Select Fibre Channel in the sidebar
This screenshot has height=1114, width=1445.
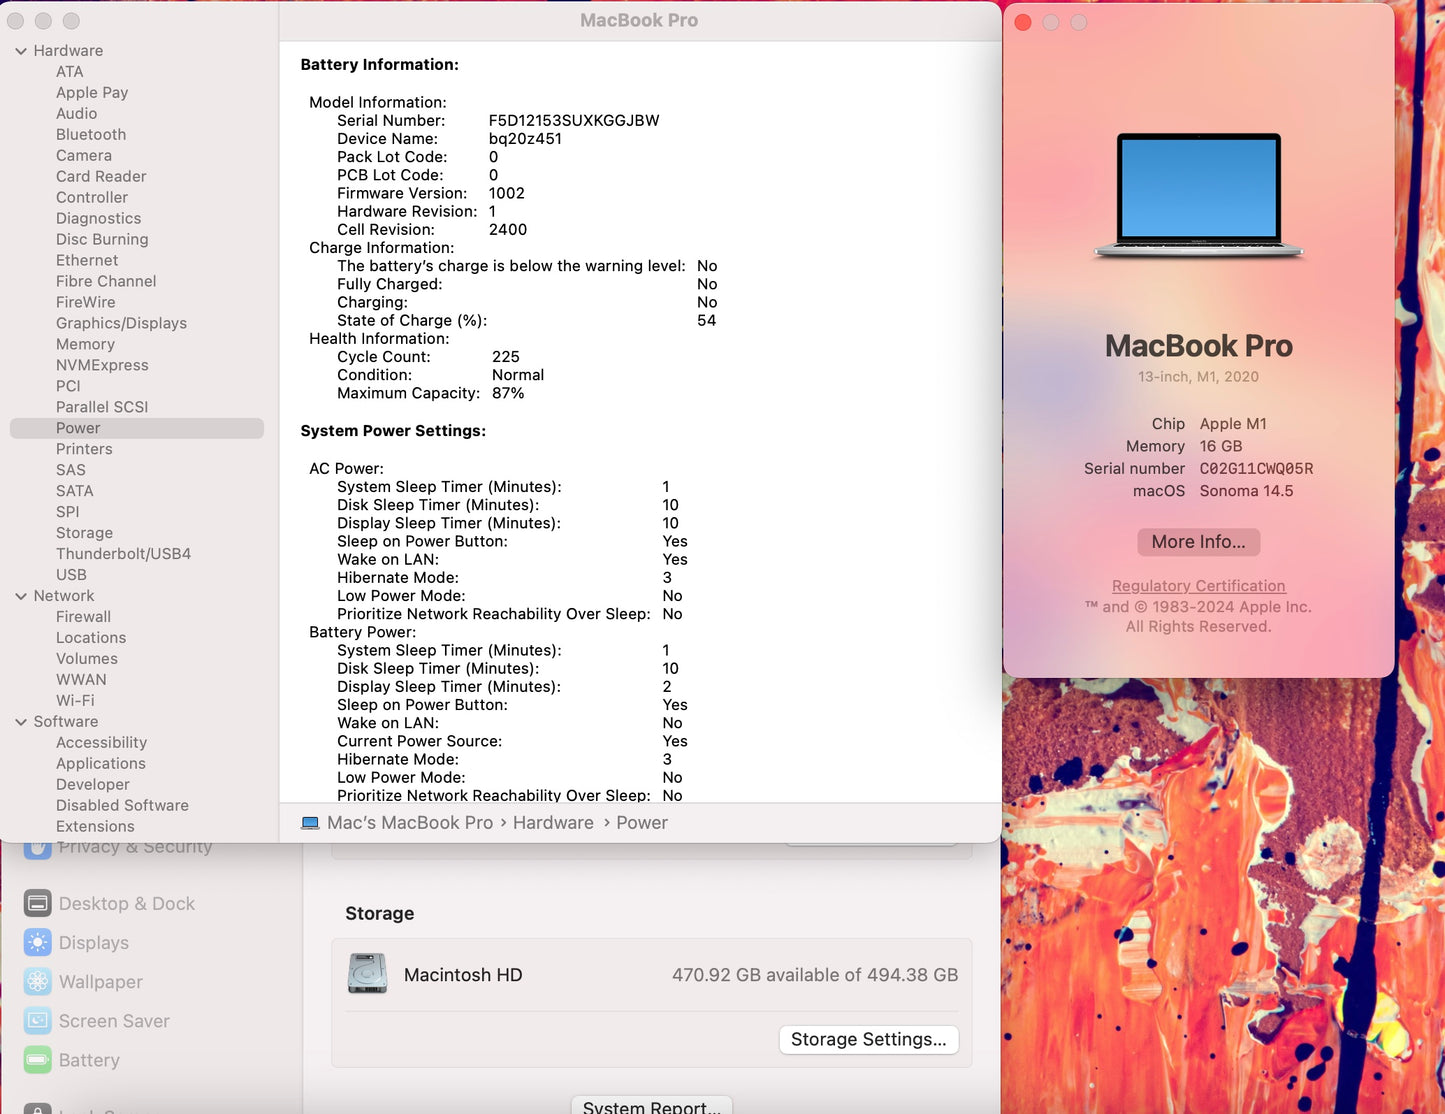pos(106,282)
